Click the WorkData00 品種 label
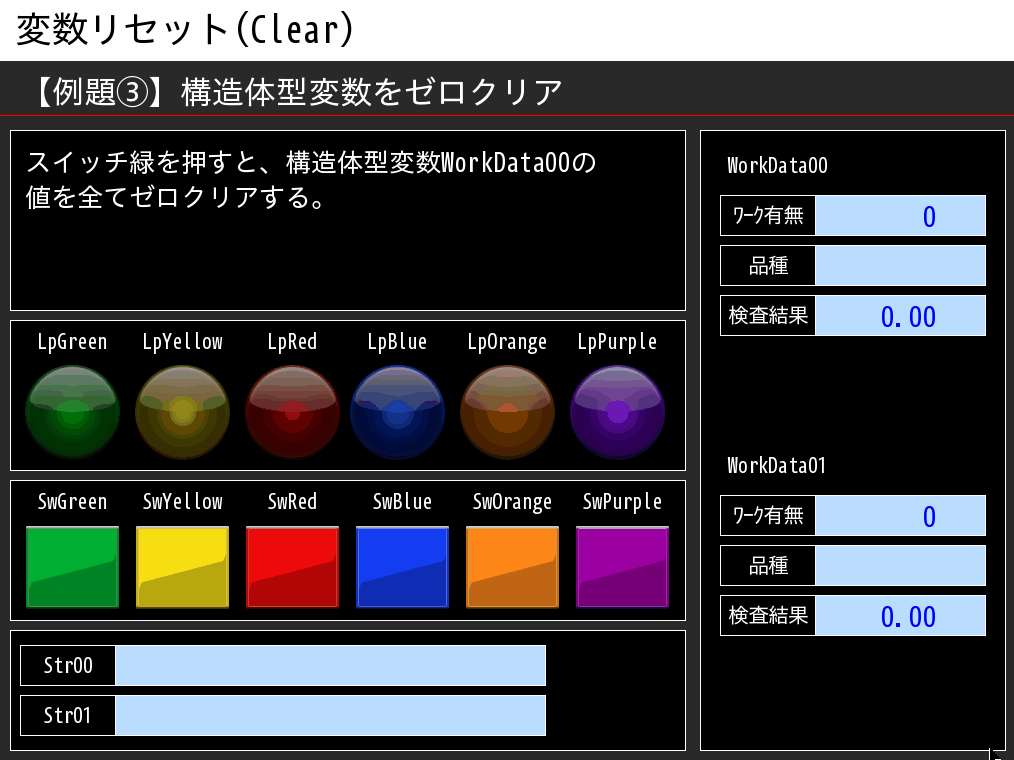Screen dimensions: 1014x760 (768, 265)
